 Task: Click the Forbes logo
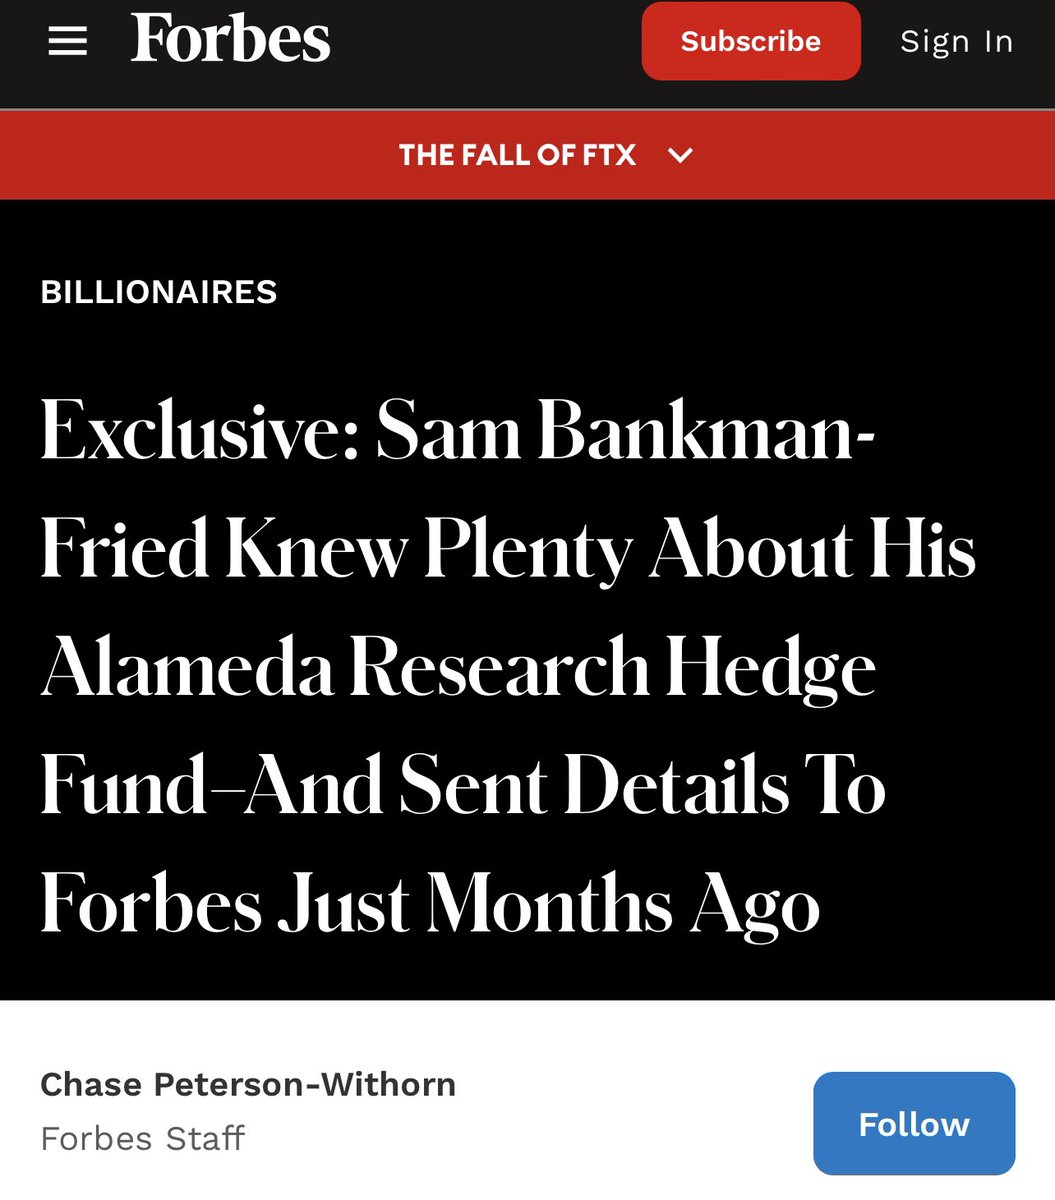(x=230, y=40)
